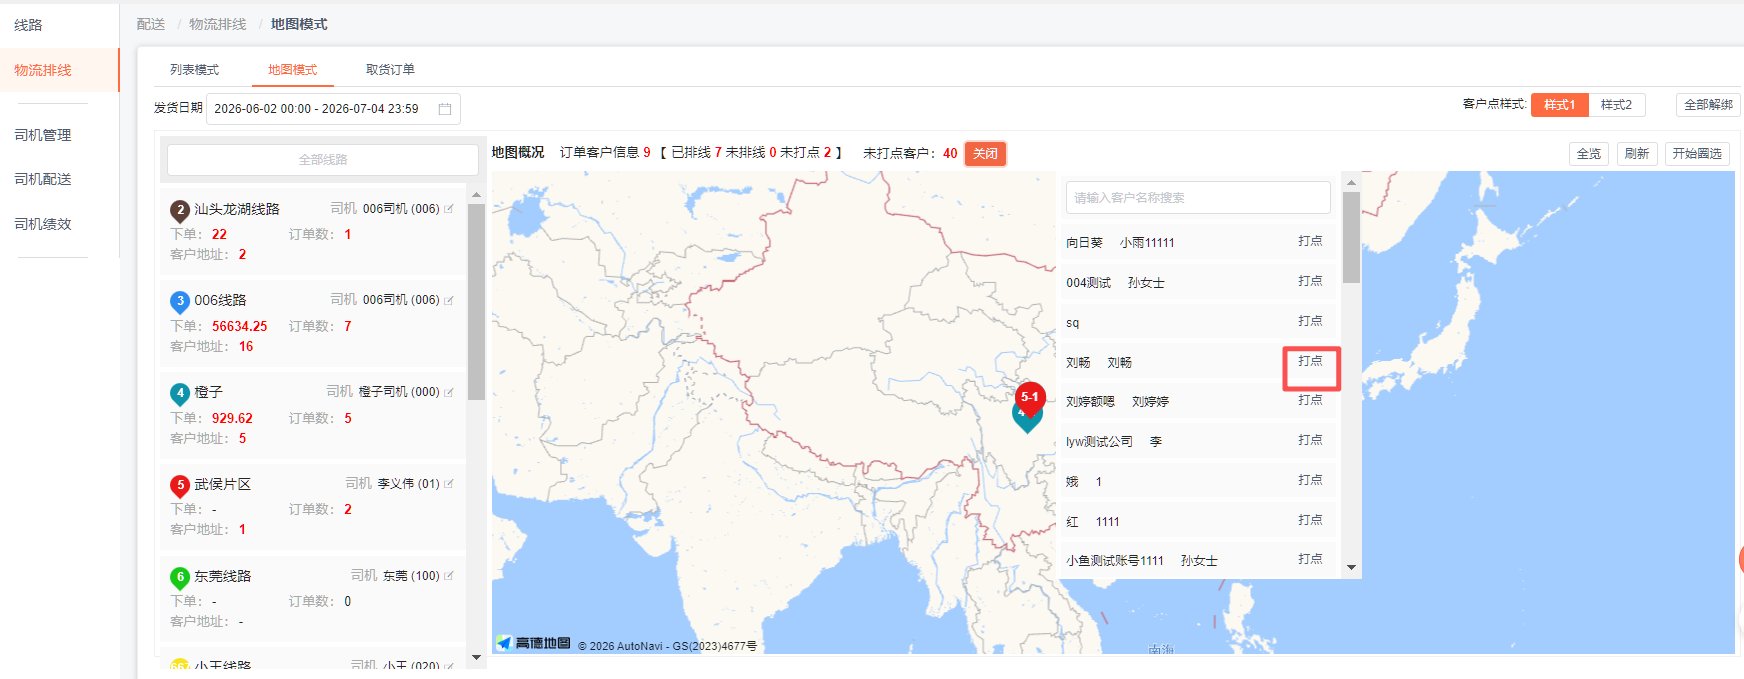Select the 武侯片区 route card
The height and width of the screenshot is (679, 1744).
point(313,507)
